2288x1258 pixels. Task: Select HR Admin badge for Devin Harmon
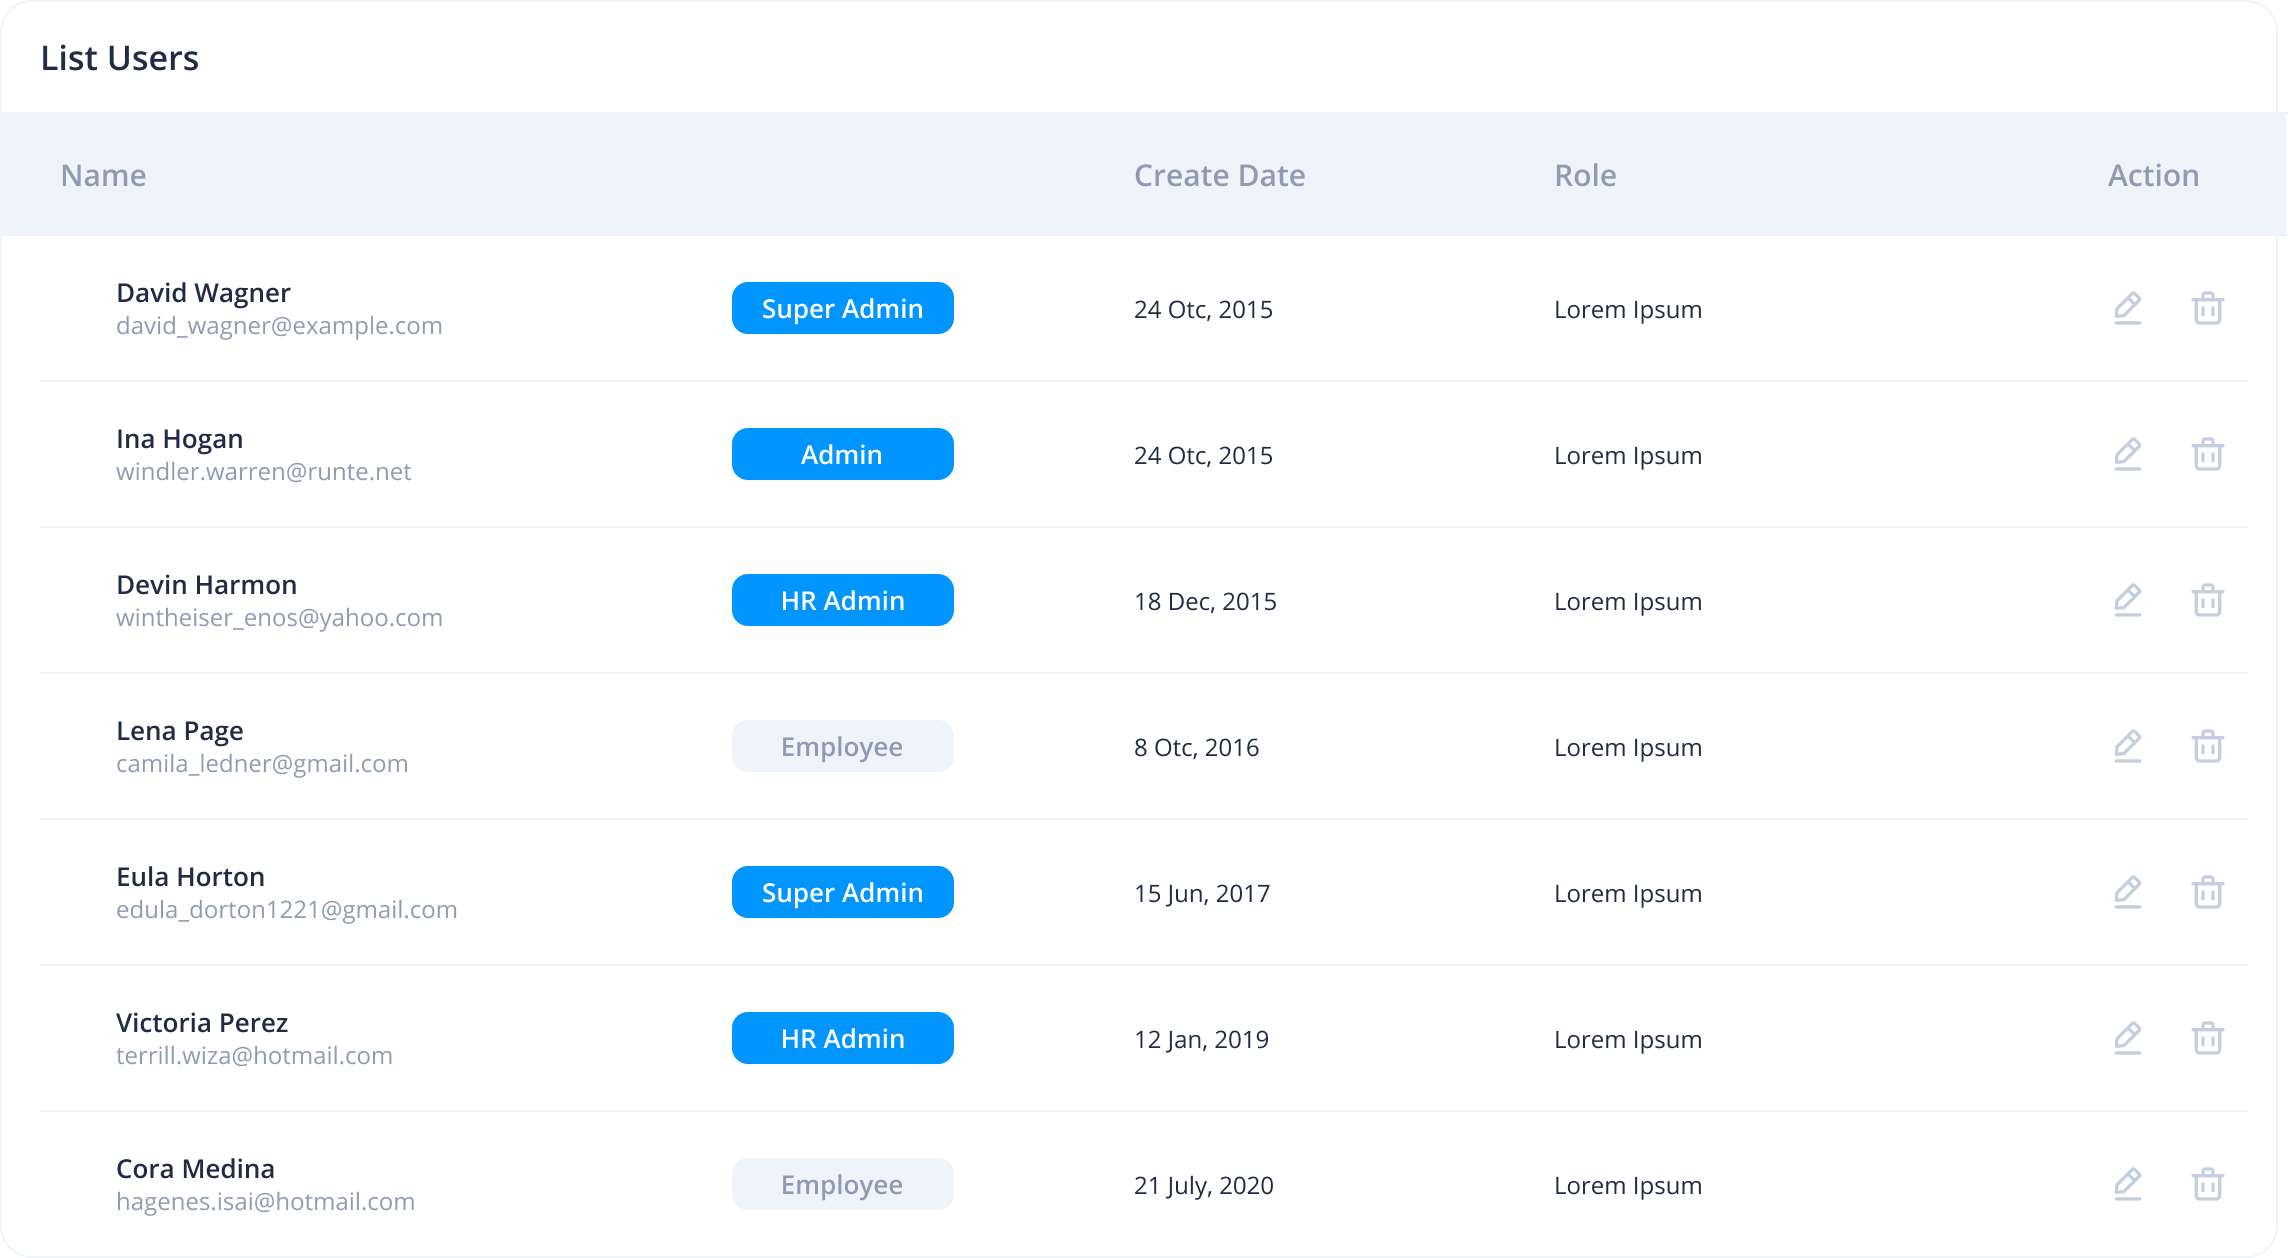coord(842,600)
